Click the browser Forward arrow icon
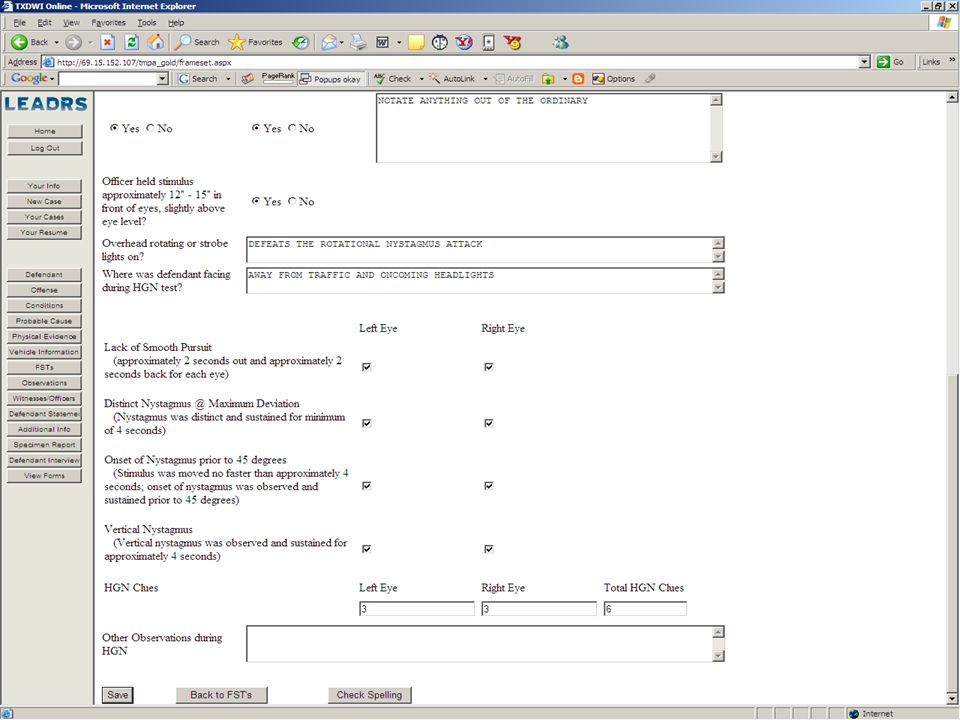Screen dimensions: 960x720 click(73, 42)
